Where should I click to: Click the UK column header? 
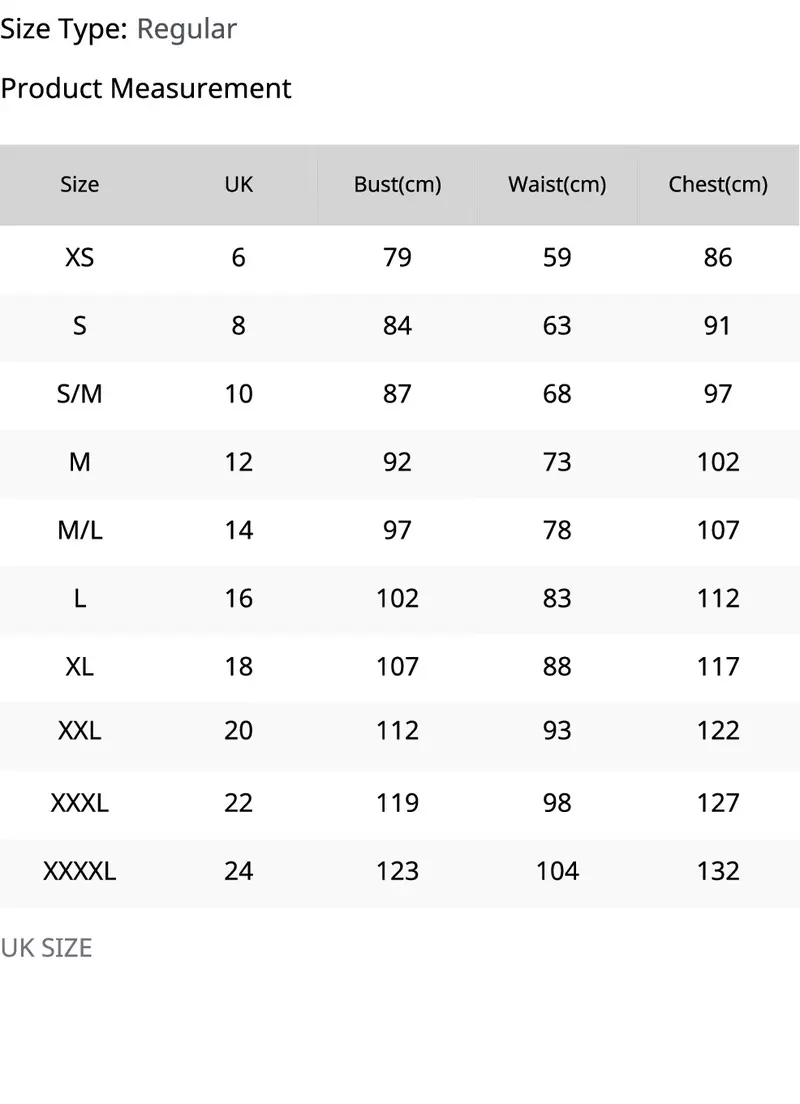(x=239, y=184)
